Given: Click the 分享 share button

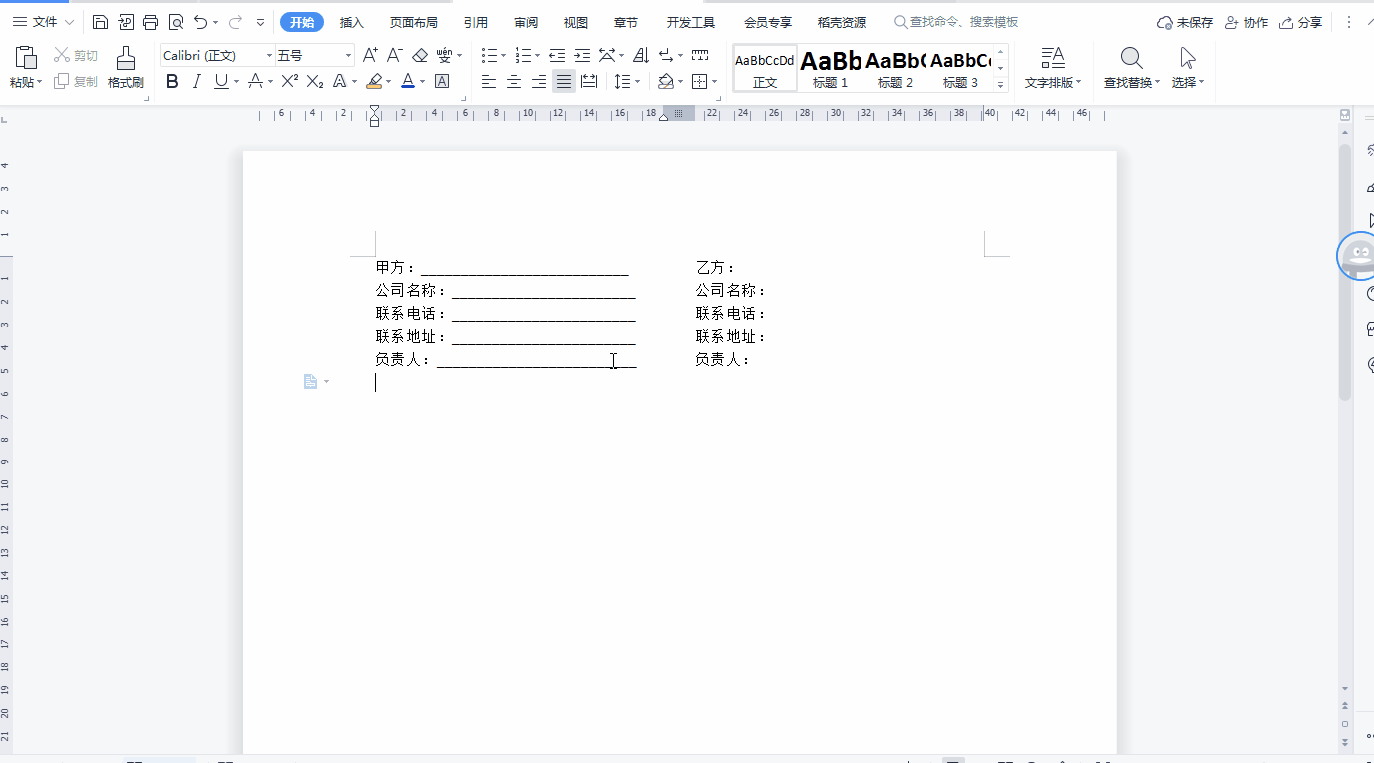Looking at the screenshot, I should tap(1301, 22).
